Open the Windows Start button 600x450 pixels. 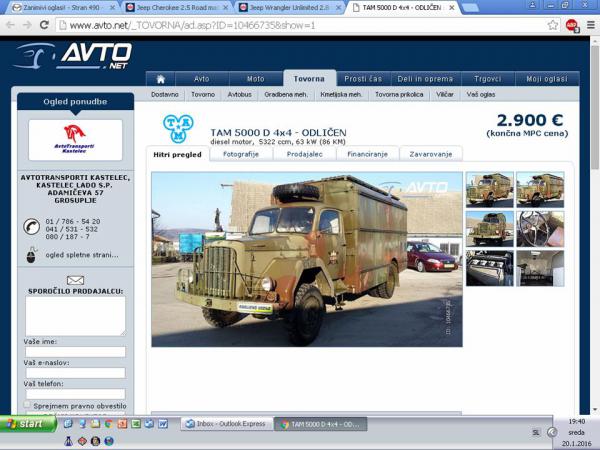coord(27,424)
